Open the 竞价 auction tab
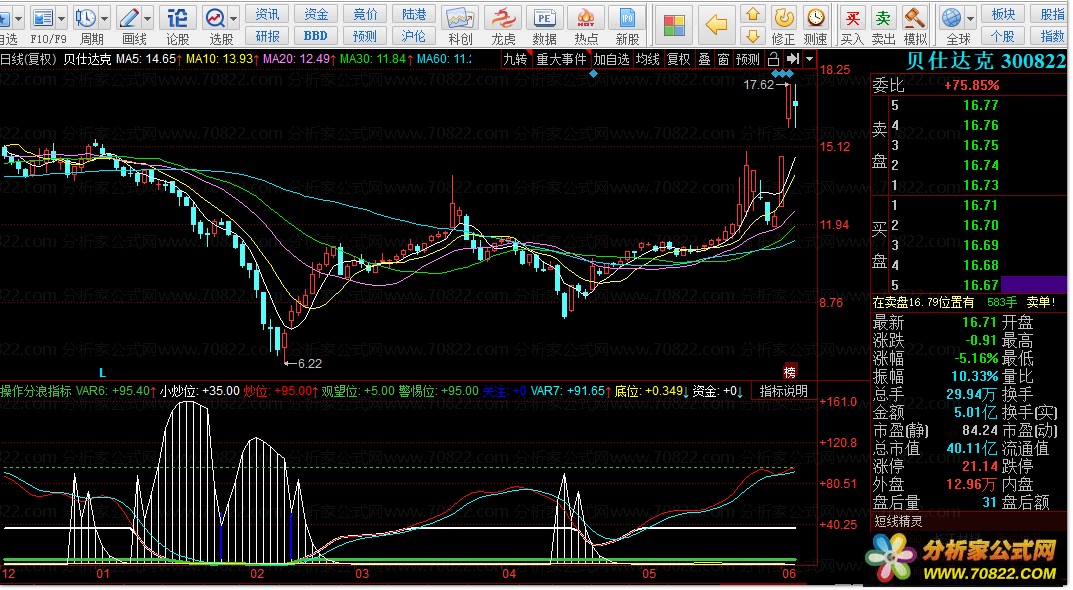 click(365, 14)
